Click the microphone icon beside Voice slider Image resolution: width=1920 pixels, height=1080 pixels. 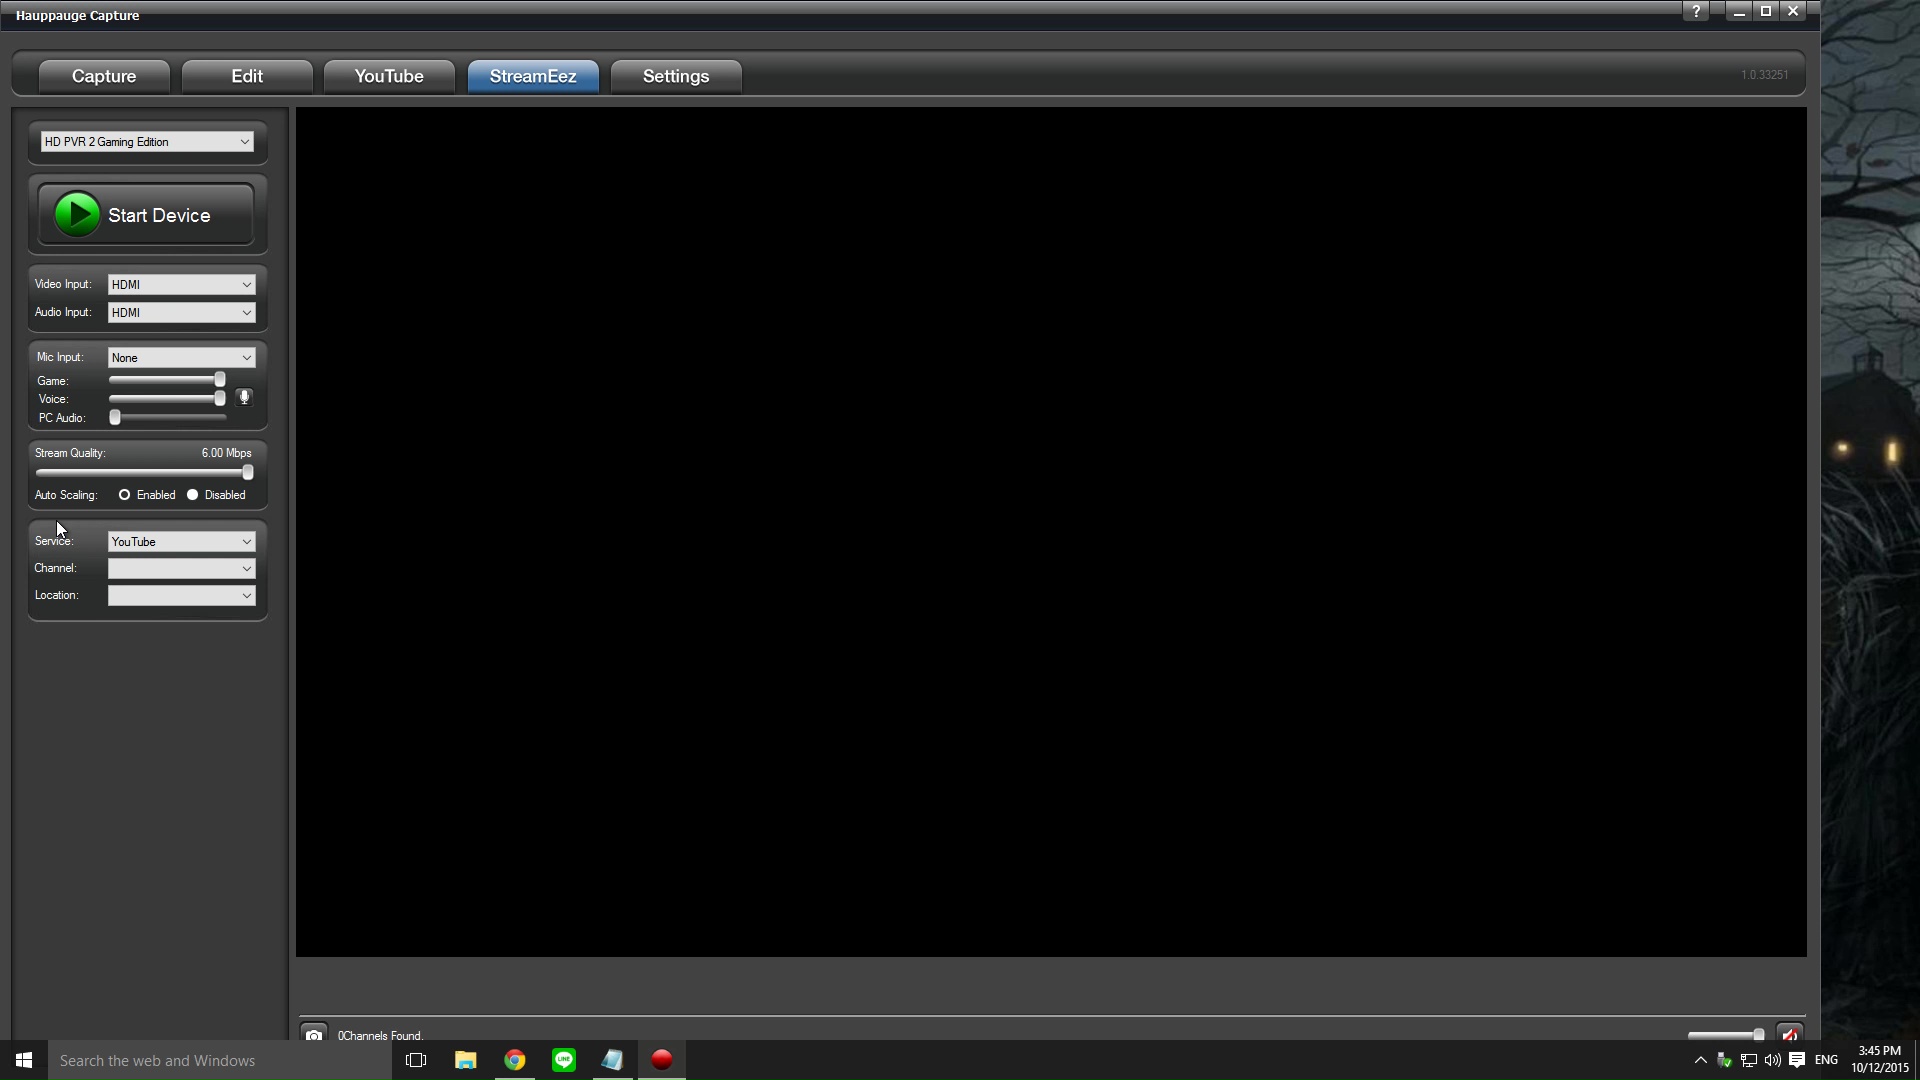click(244, 398)
